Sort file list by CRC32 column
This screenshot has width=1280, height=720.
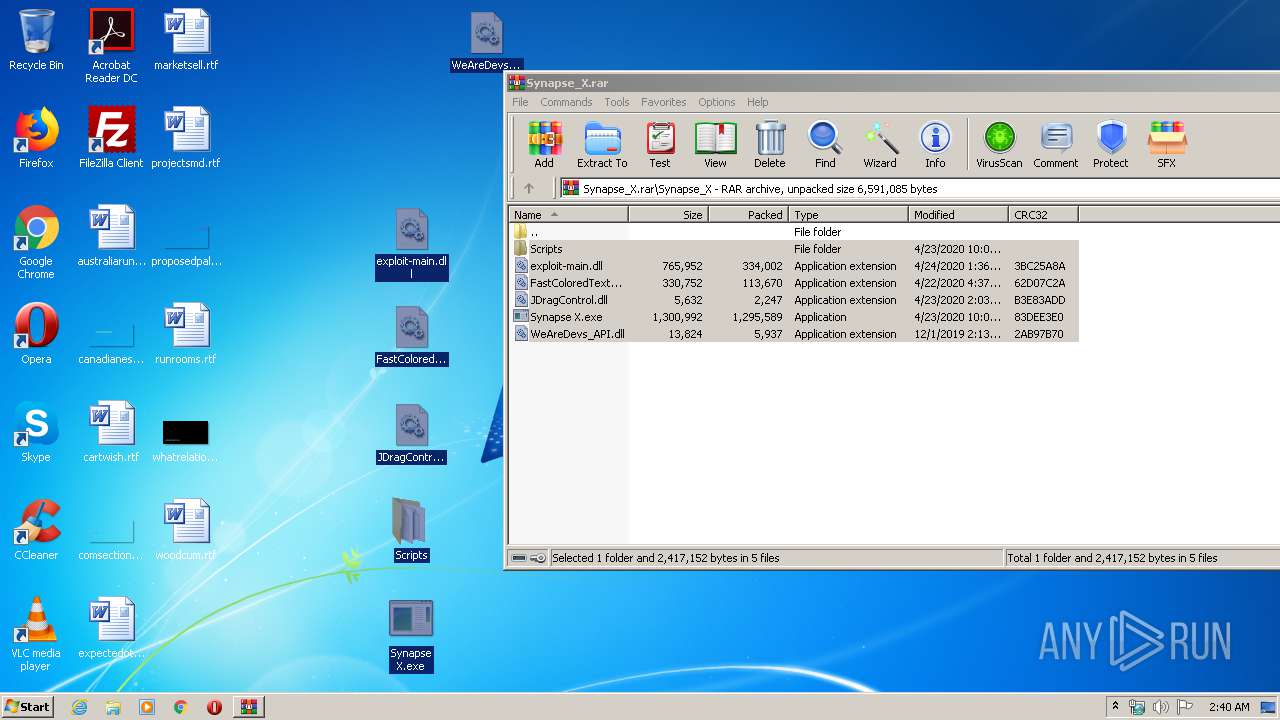click(1043, 214)
